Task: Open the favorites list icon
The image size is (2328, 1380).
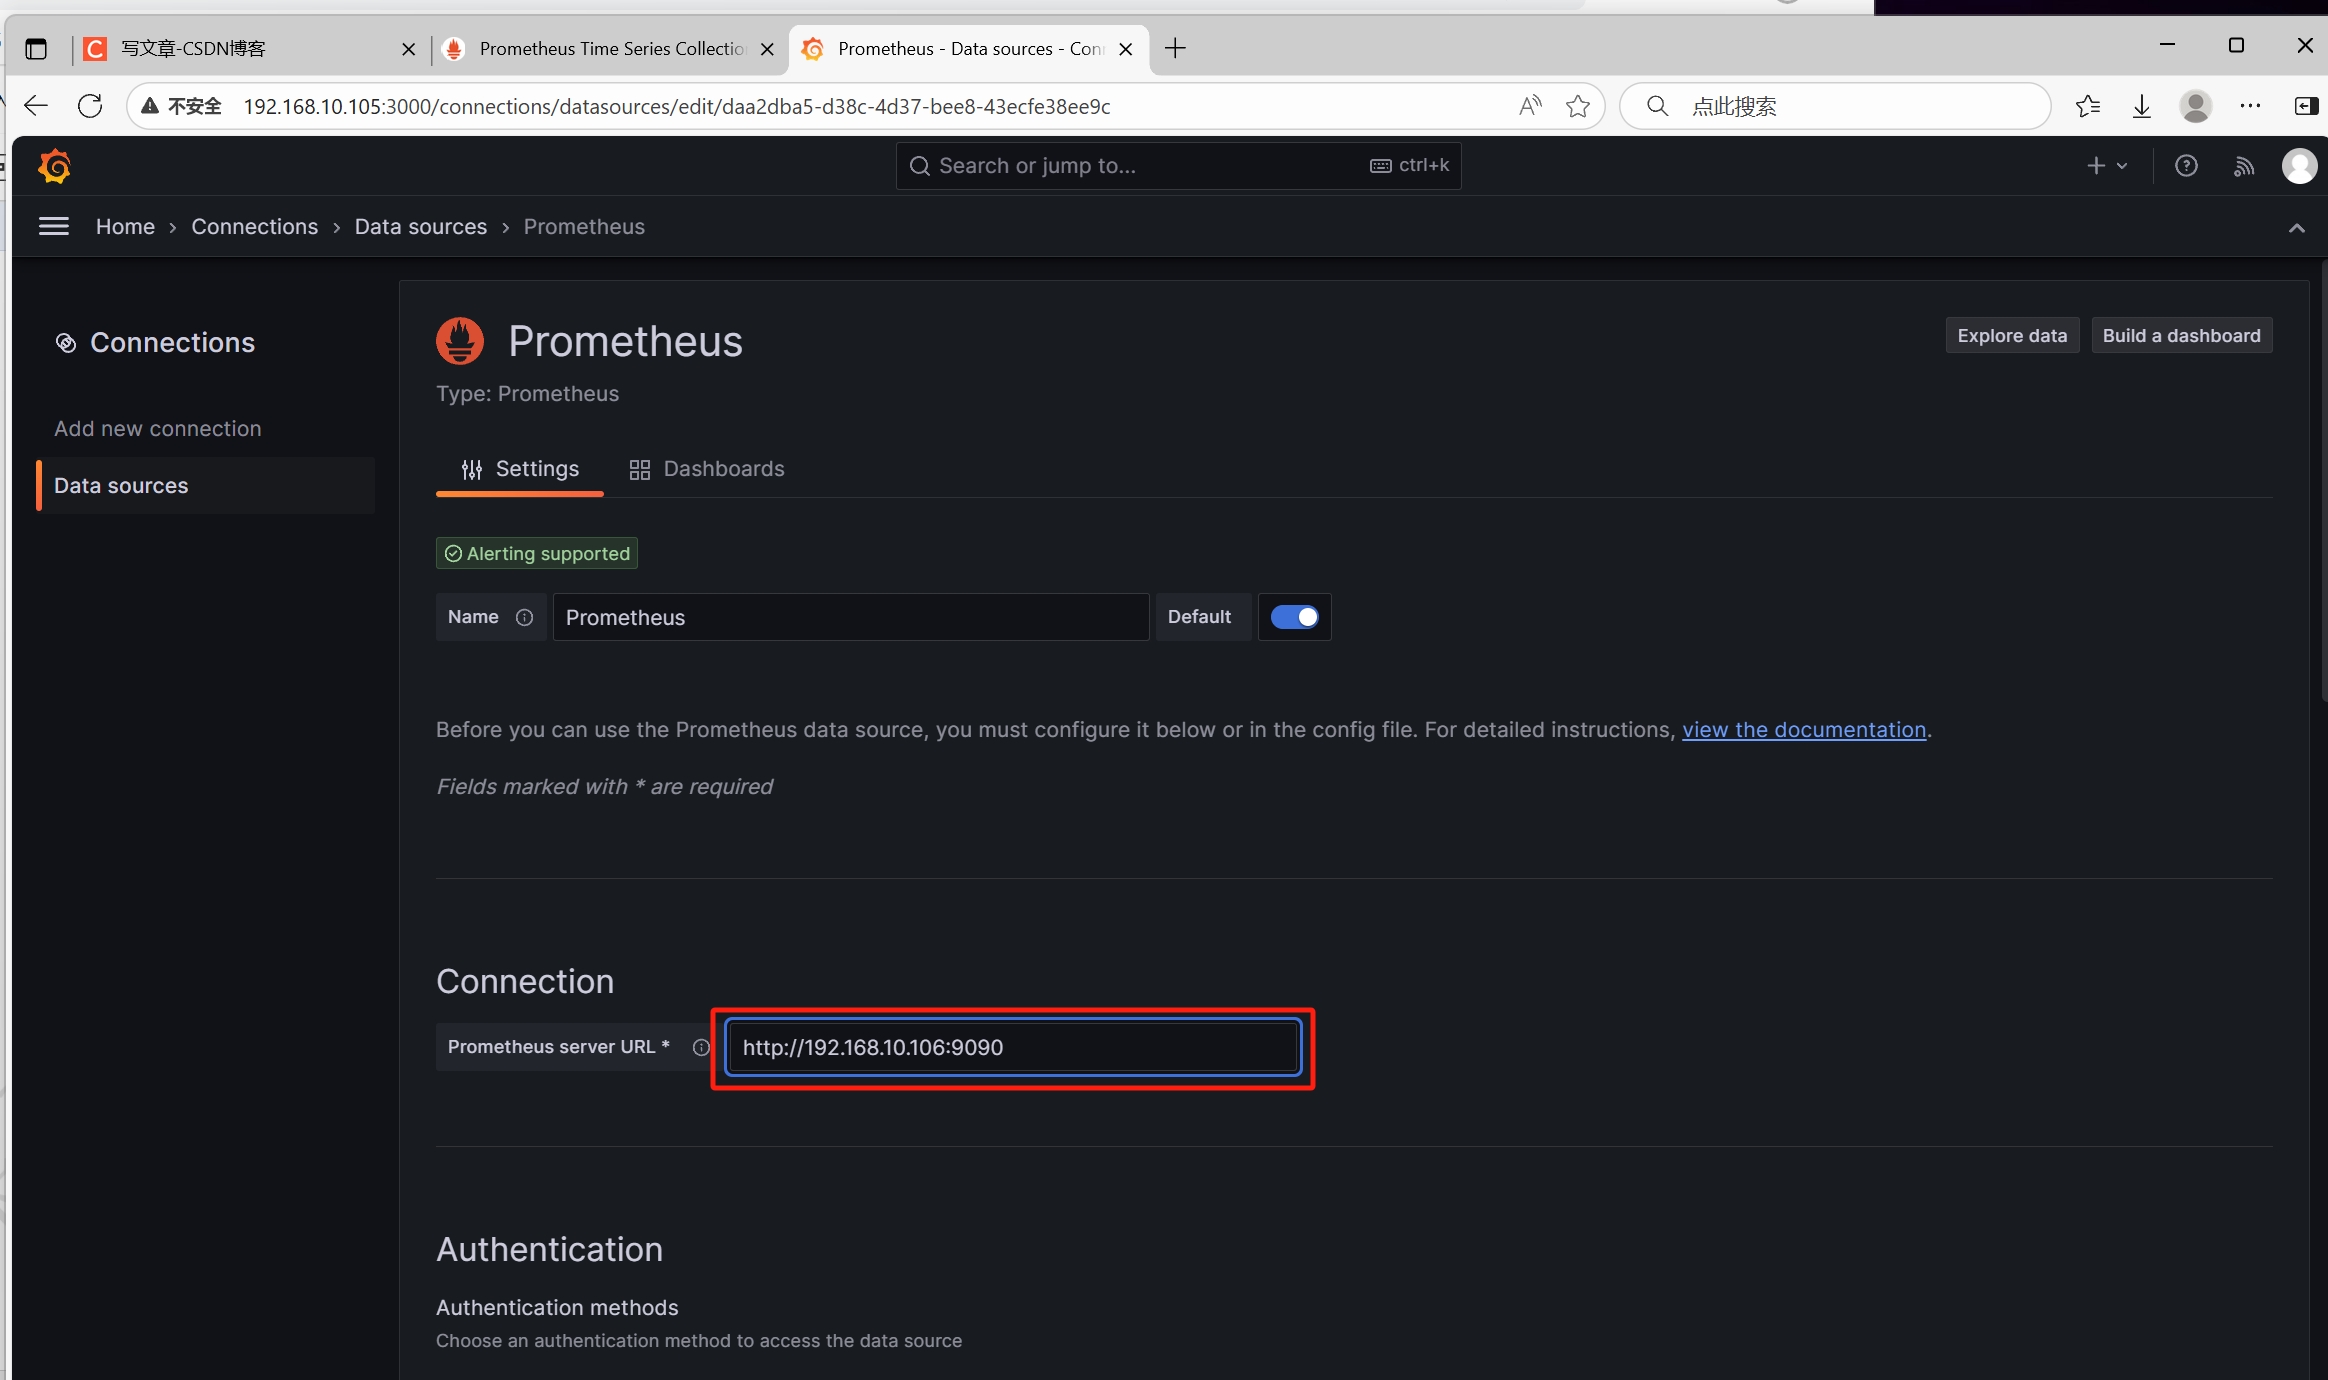Action: click(x=2087, y=106)
